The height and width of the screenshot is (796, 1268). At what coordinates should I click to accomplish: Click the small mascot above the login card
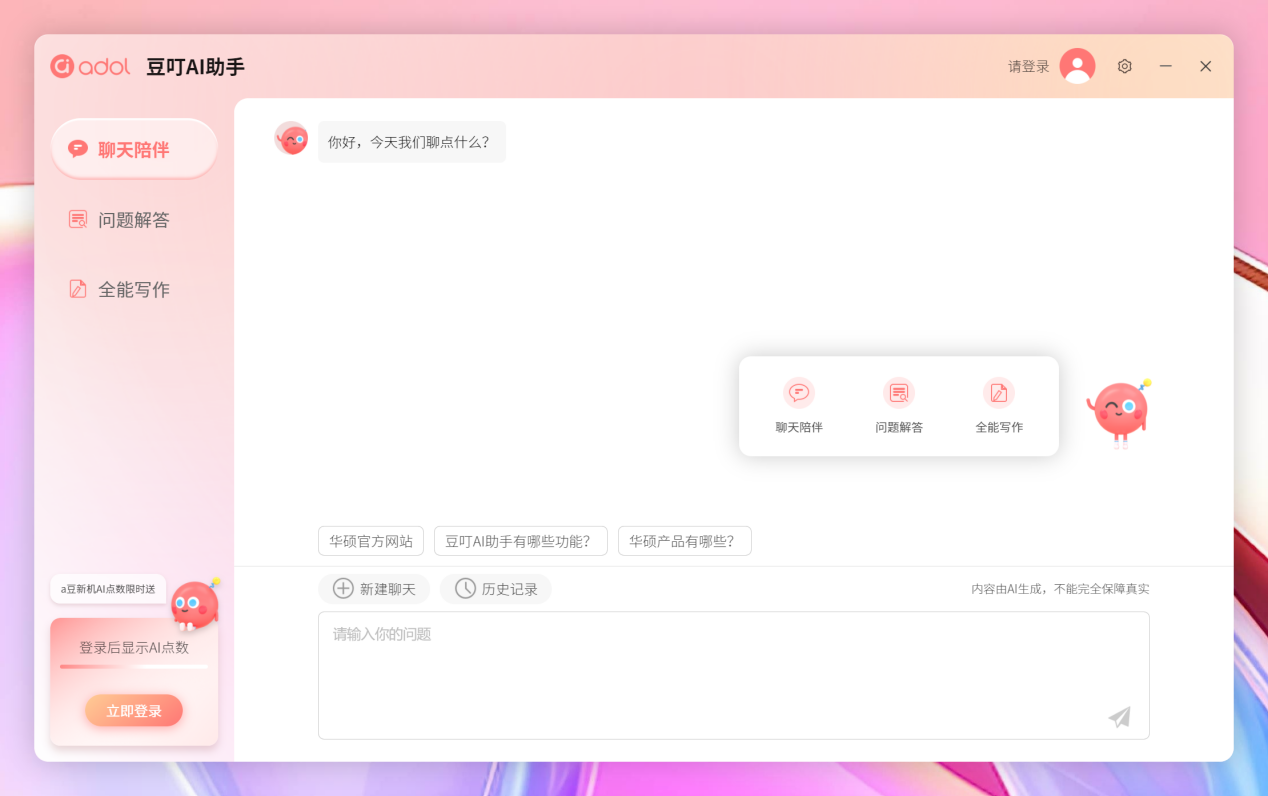point(194,604)
